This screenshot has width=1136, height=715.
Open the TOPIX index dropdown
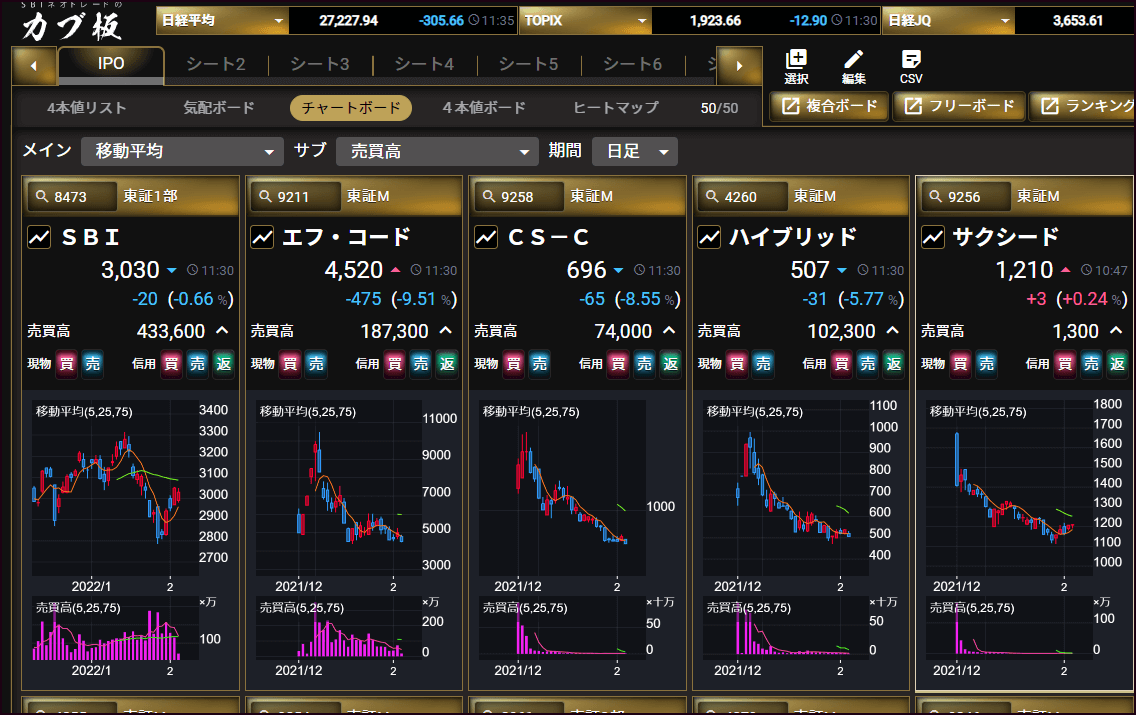pos(585,20)
